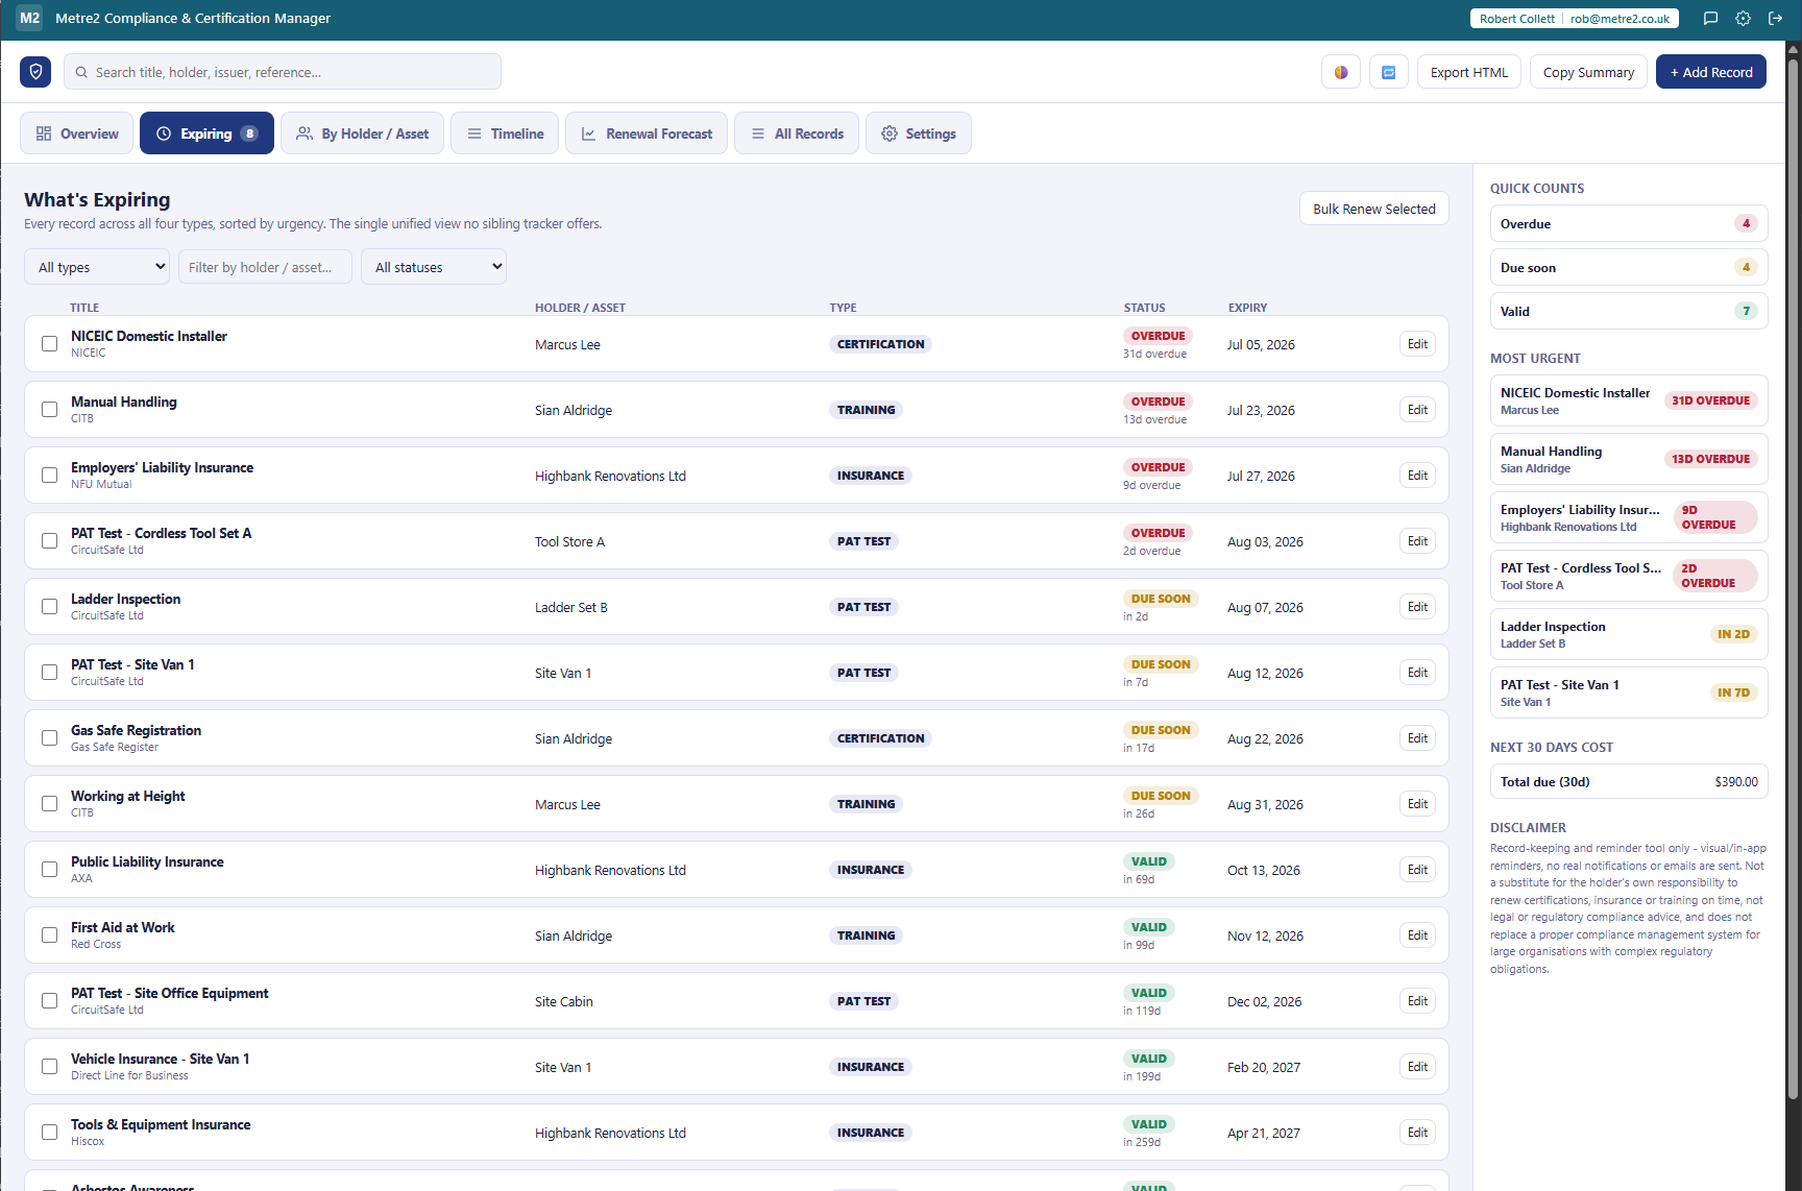Check Employers' Liability Insurance row
The width and height of the screenshot is (1802, 1191).
[49, 475]
